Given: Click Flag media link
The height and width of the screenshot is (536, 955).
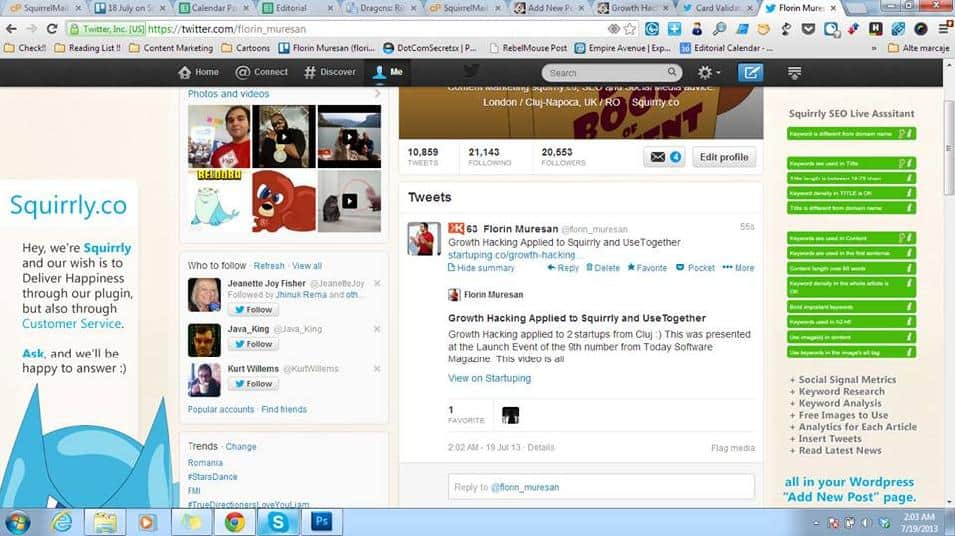Looking at the screenshot, I should (x=733, y=448).
